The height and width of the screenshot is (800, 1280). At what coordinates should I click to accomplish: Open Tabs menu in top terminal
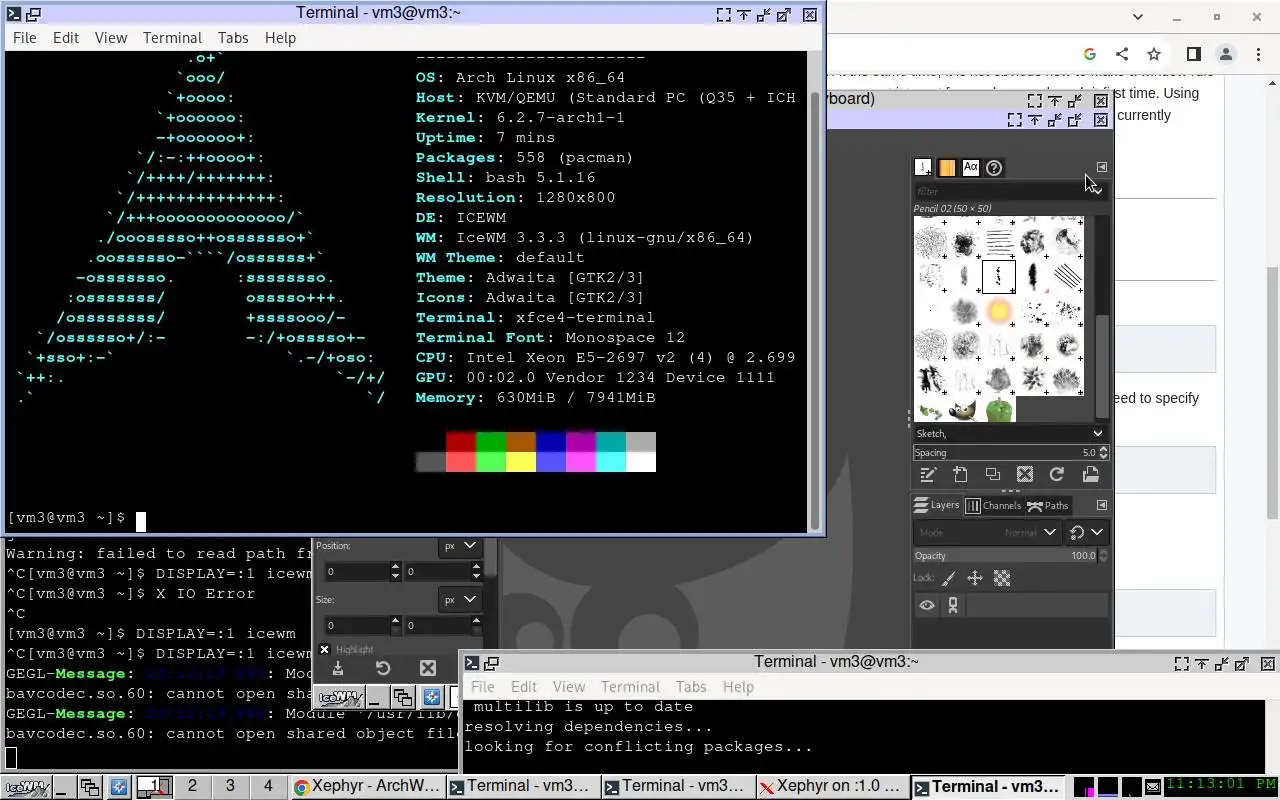coord(233,37)
